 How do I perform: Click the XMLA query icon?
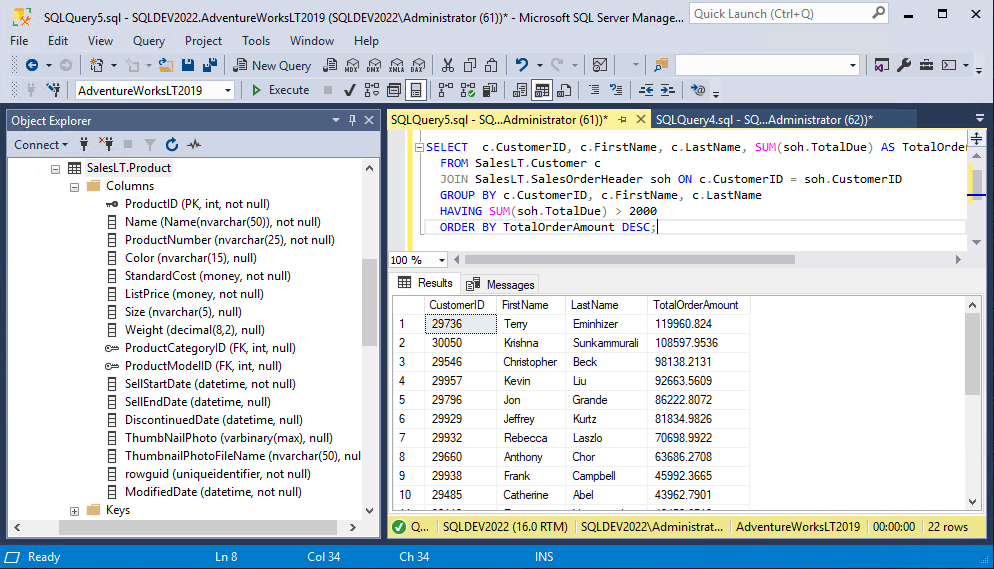click(x=396, y=65)
